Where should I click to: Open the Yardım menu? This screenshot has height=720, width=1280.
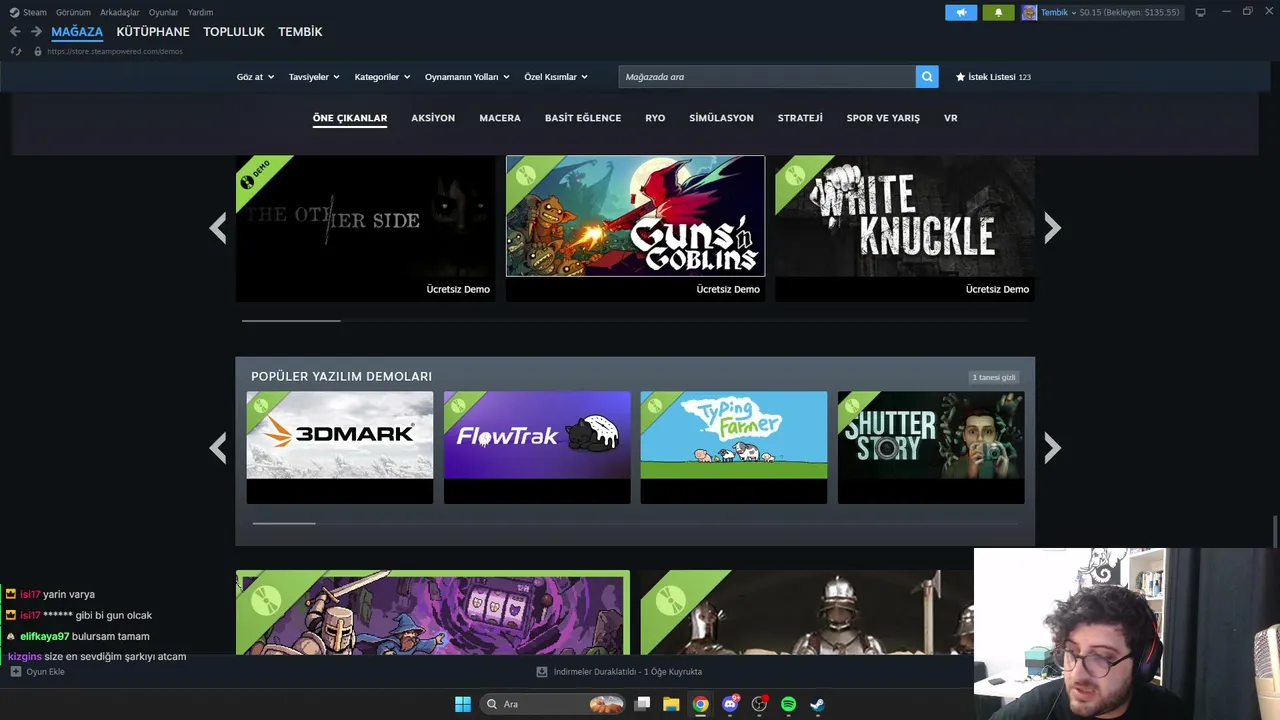coord(200,12)
